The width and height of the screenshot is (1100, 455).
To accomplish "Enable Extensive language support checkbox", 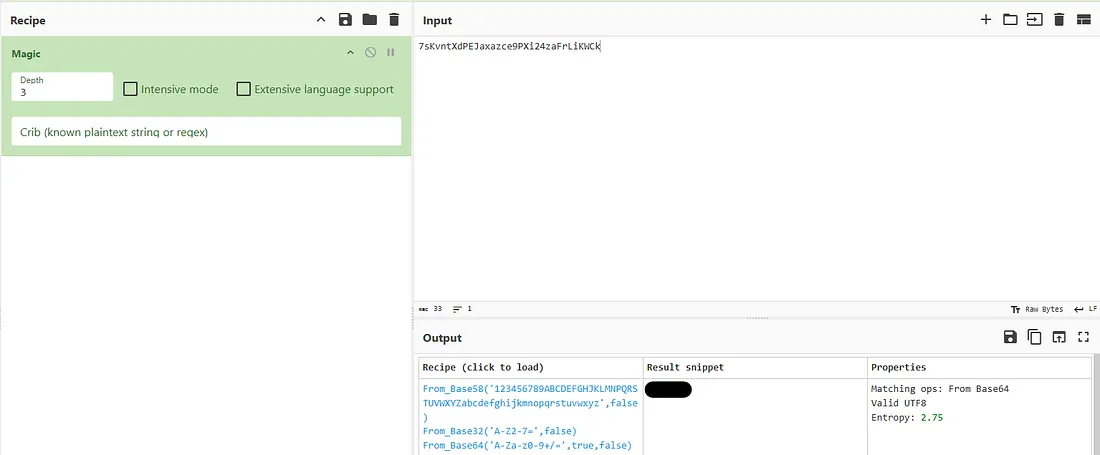I will tap(243, 89).
